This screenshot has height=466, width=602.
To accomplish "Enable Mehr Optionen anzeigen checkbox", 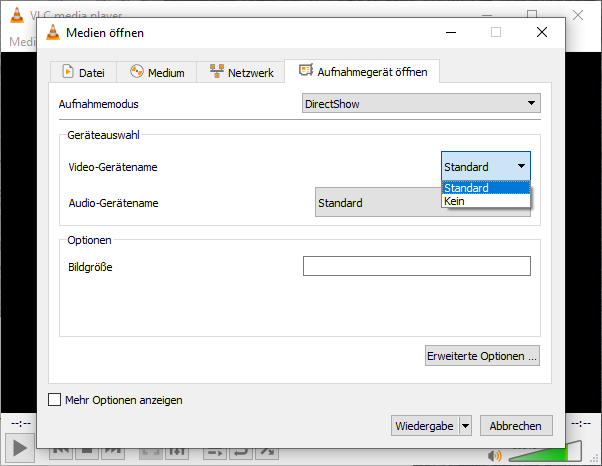I will 55,400.
